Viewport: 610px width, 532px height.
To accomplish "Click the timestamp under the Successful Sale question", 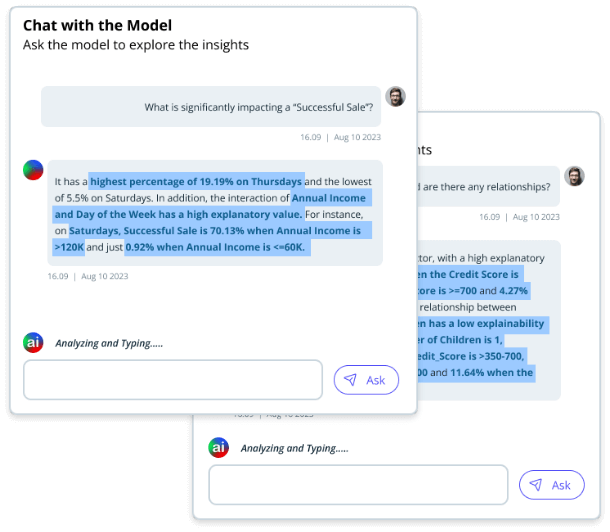I will pos(340,137).
